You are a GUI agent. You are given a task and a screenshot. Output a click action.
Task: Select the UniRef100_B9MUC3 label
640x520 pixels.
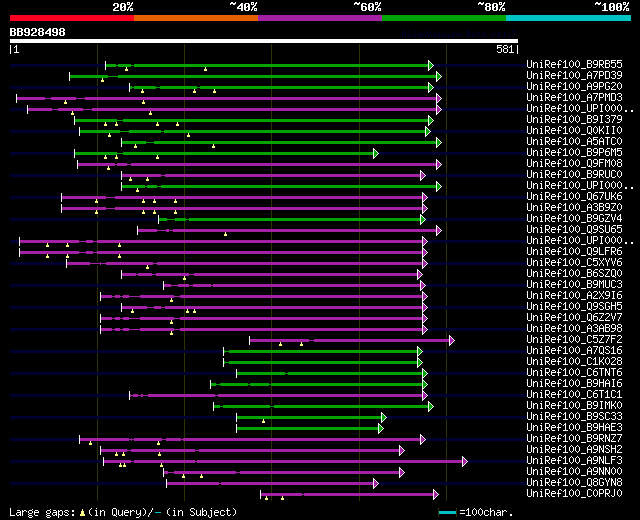(x=574, y=285)
